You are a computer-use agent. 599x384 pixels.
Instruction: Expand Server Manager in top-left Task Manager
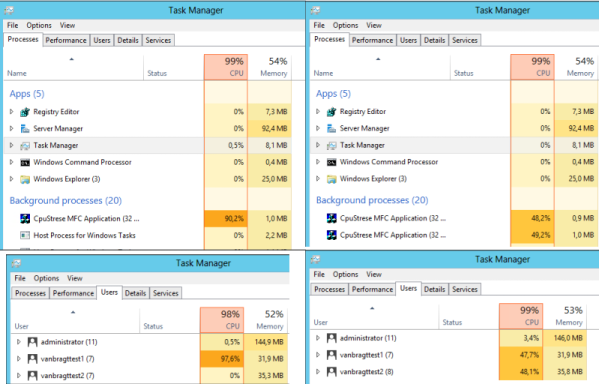click(11, 129)
